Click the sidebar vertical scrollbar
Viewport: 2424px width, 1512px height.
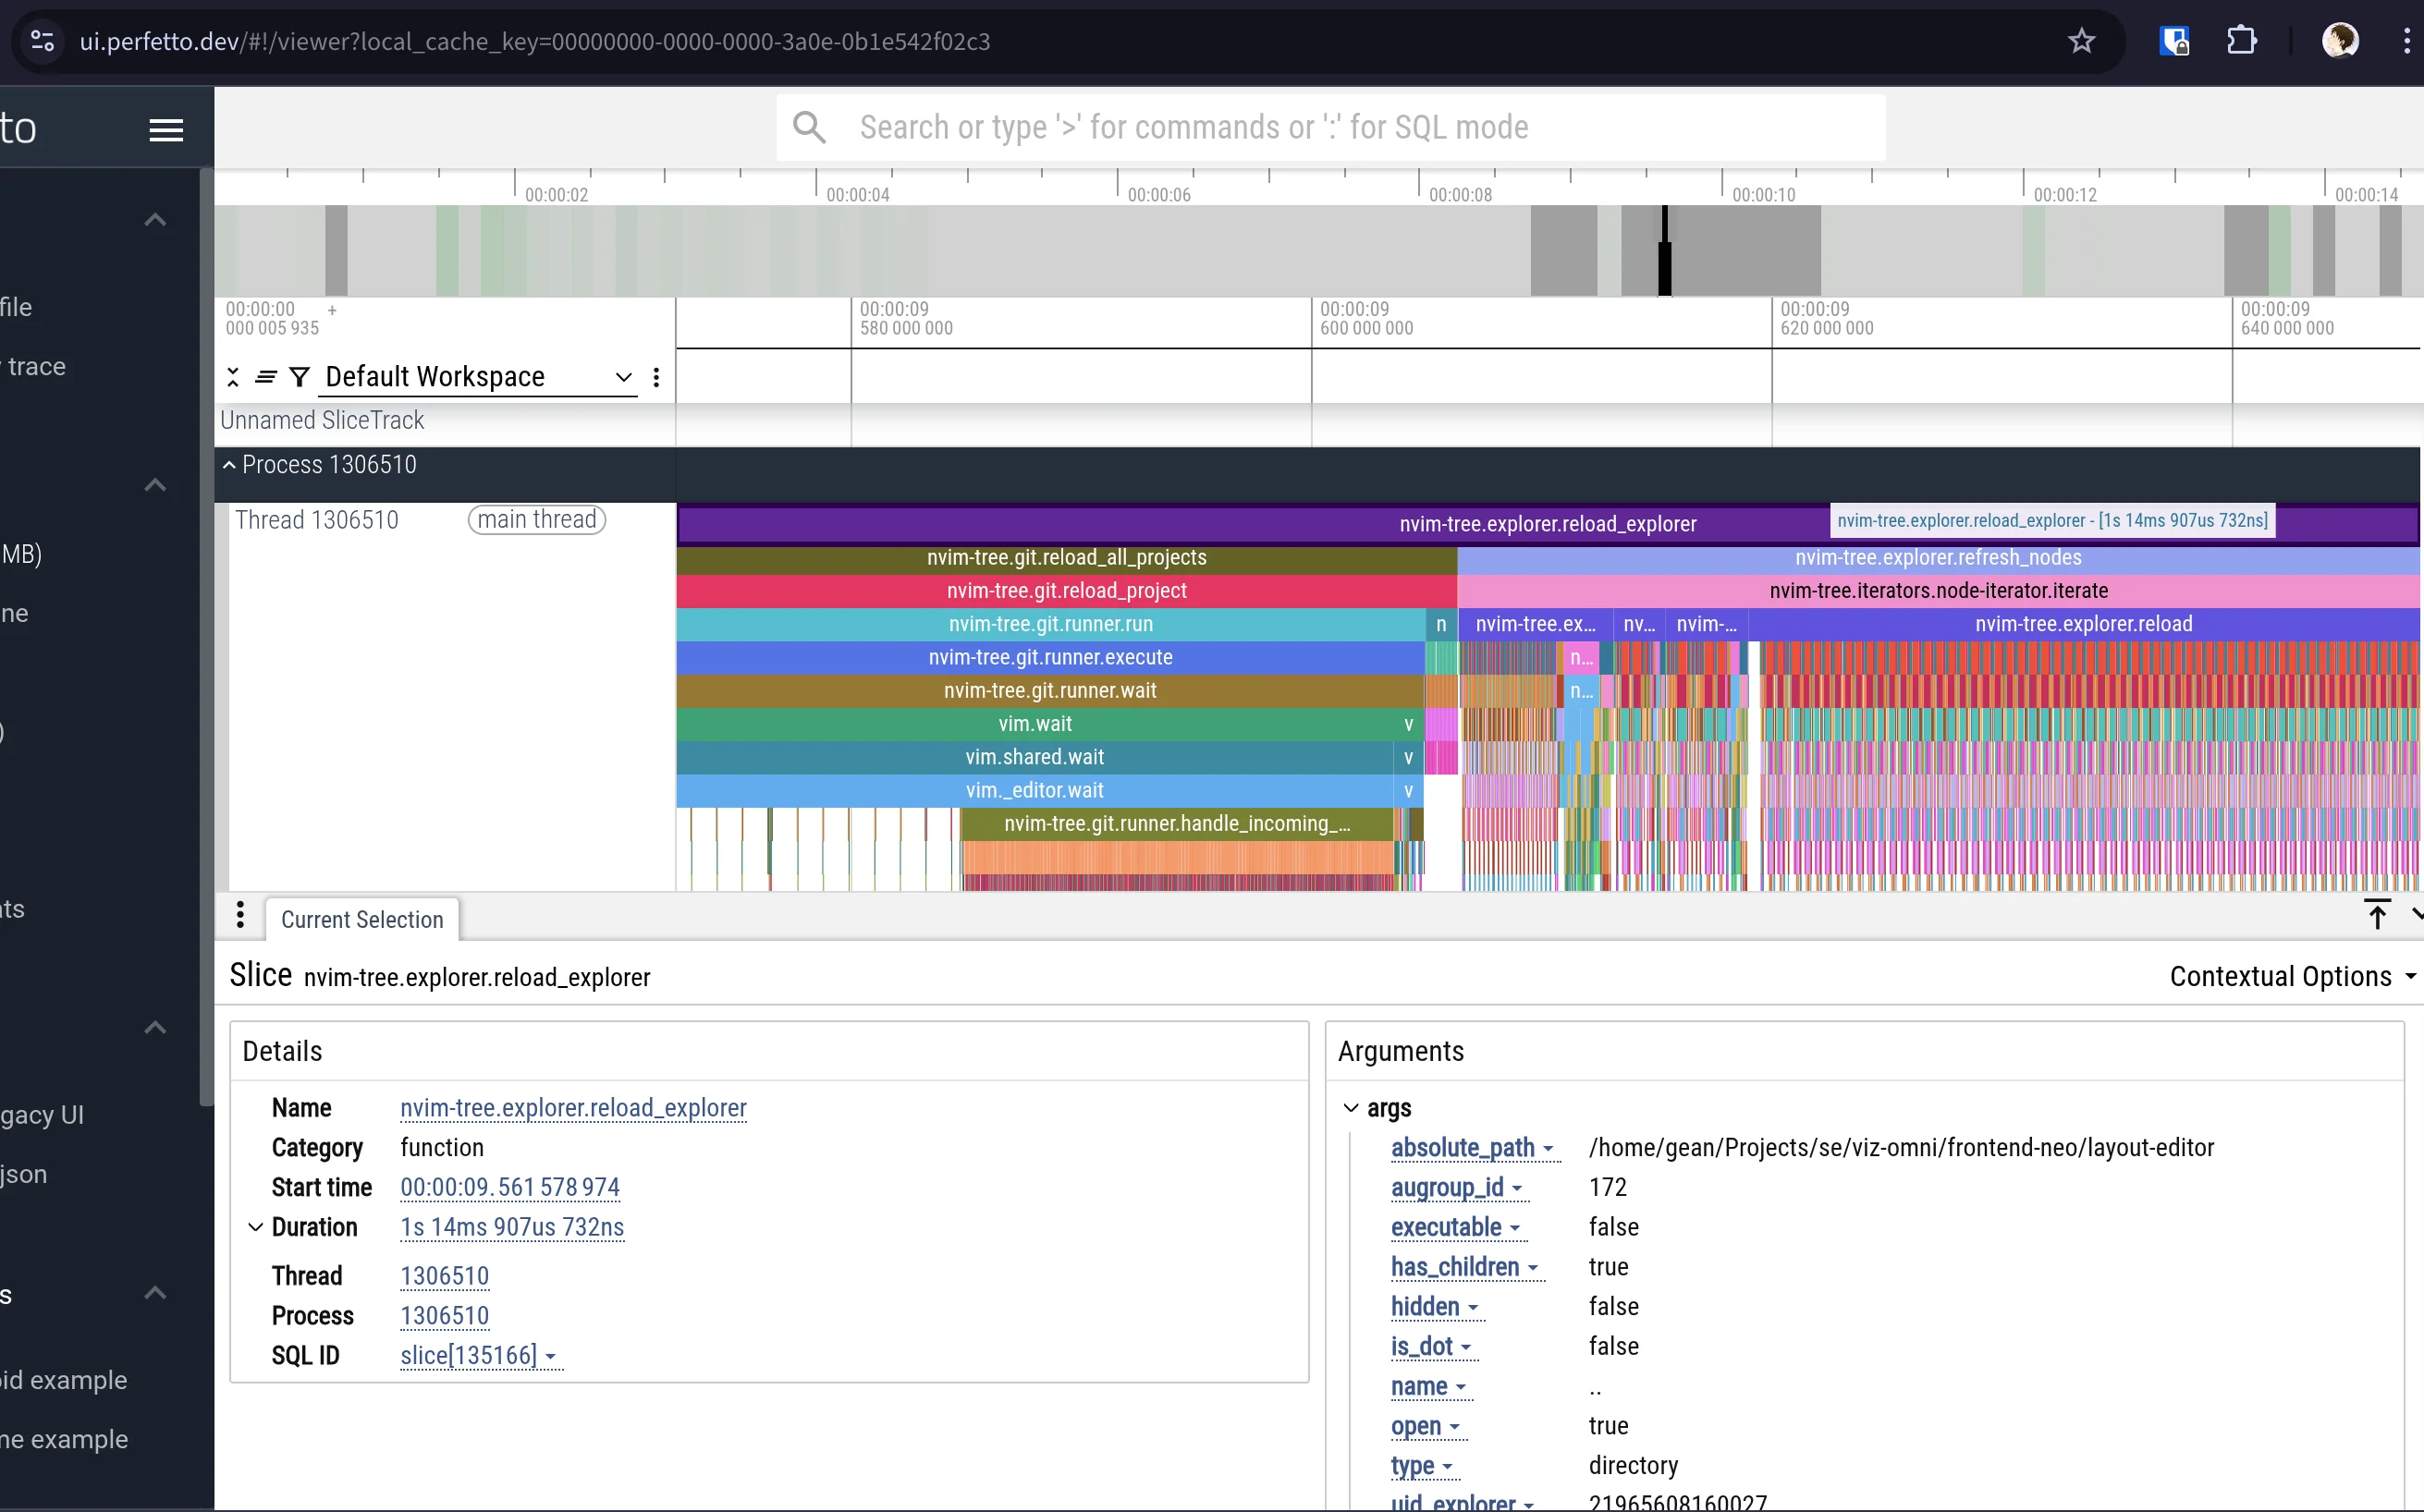pyautogui.click(x=206, y=637)
